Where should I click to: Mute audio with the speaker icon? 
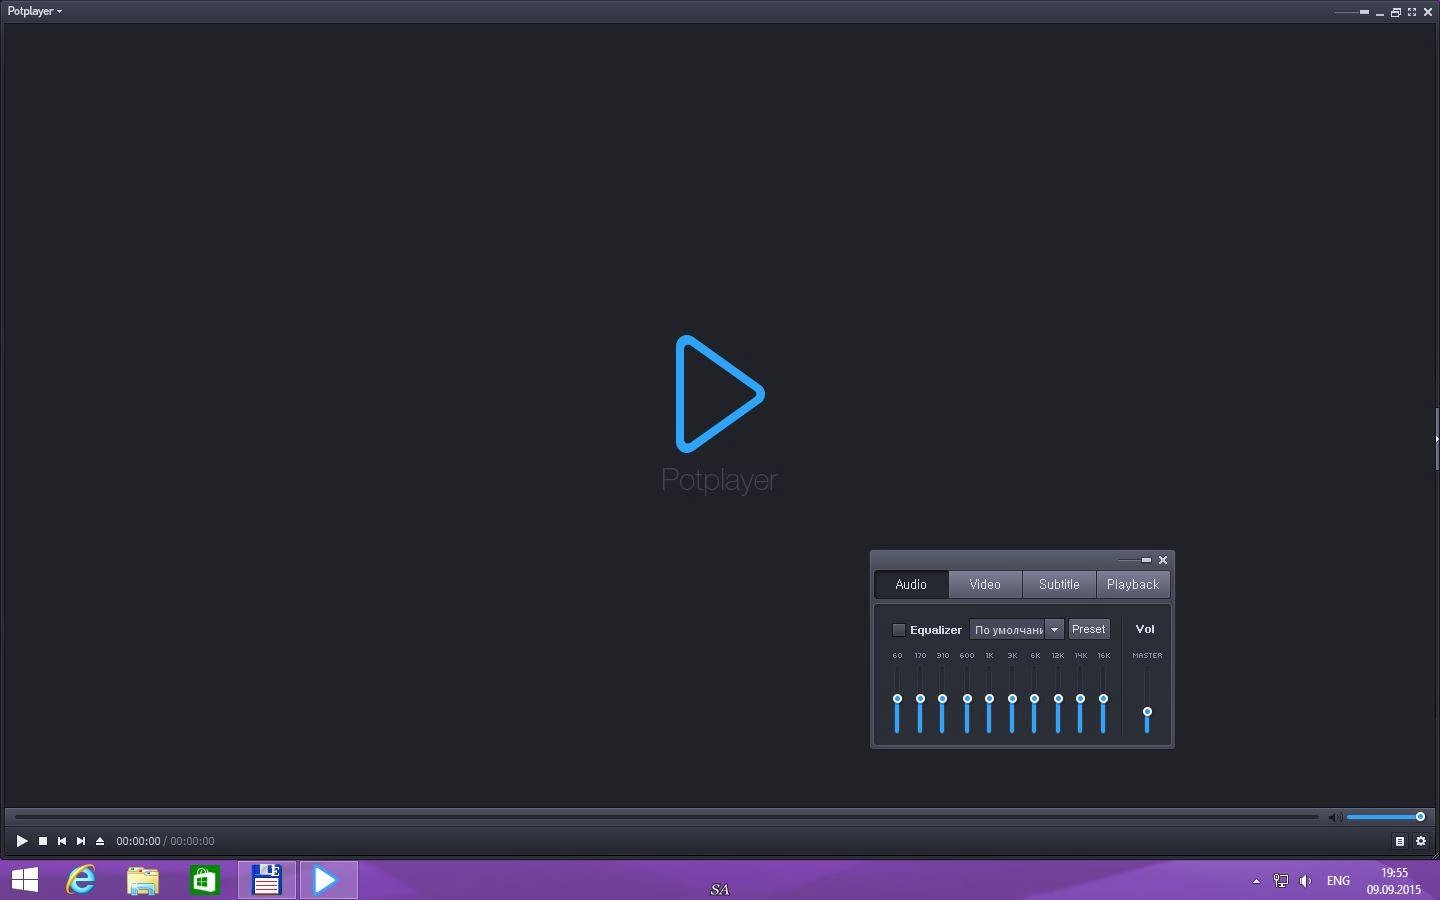[1334, 818]
